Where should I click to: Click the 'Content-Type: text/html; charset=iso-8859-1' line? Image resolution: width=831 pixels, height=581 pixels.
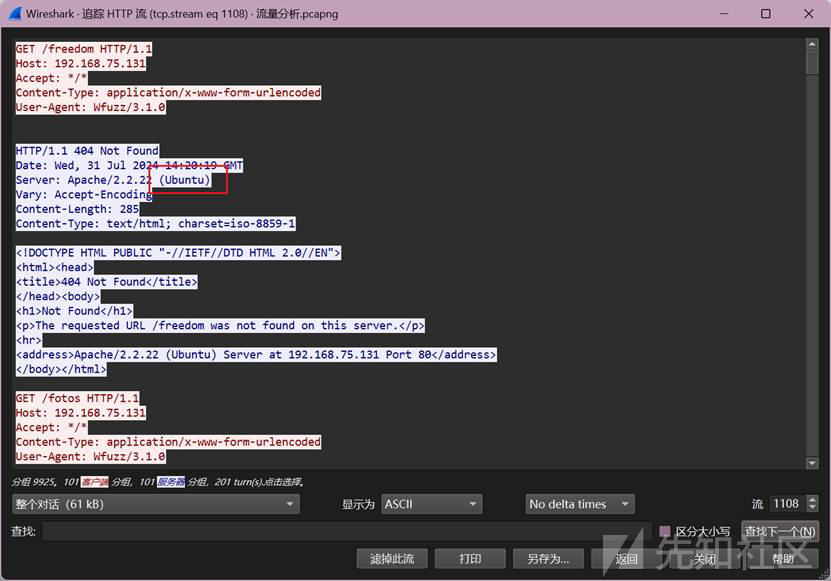[x=155, y=224]
